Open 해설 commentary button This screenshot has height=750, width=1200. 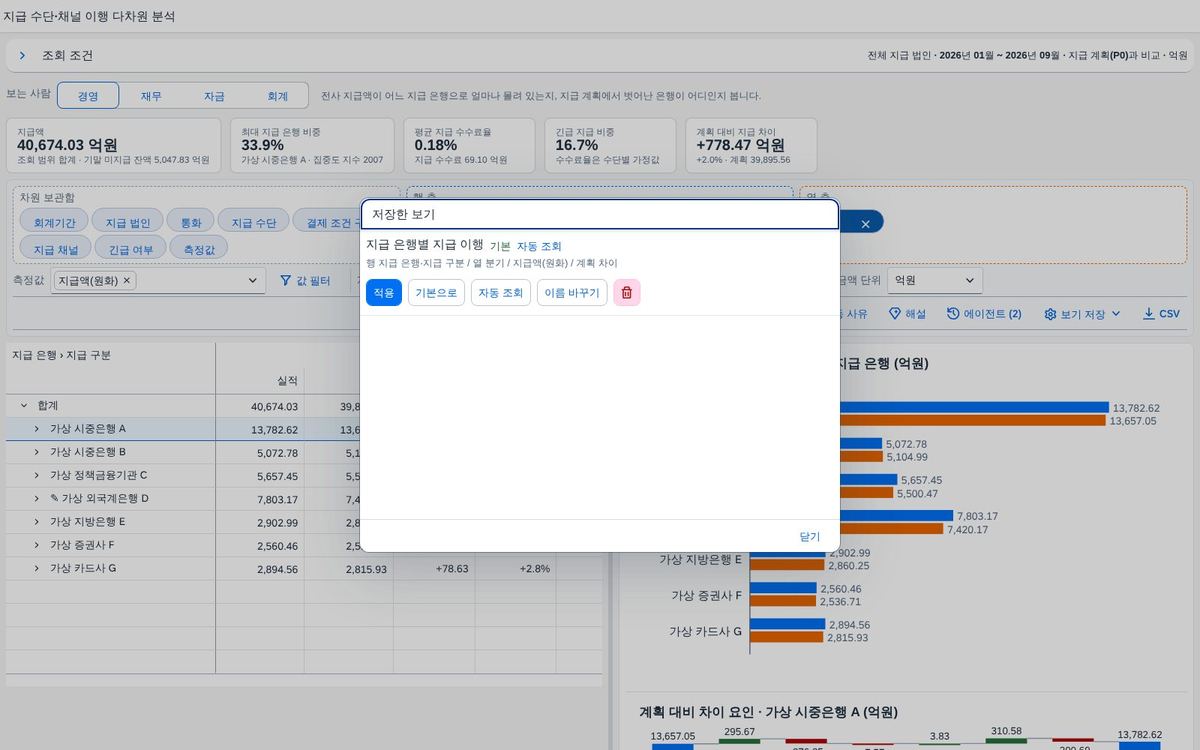point(907,314)
